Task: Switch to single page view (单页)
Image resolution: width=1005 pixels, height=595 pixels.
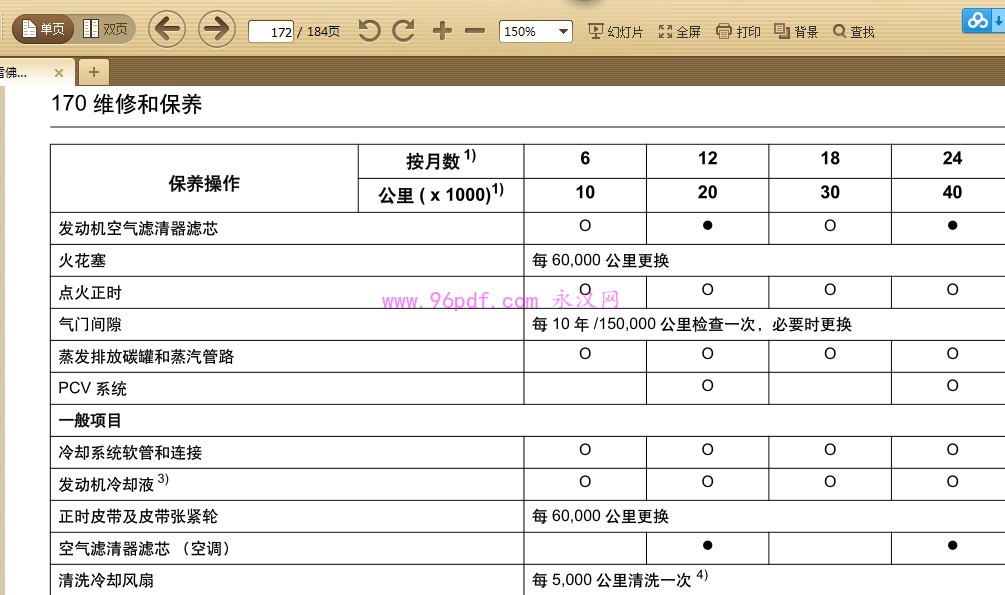Action: [x=44, y=30]
